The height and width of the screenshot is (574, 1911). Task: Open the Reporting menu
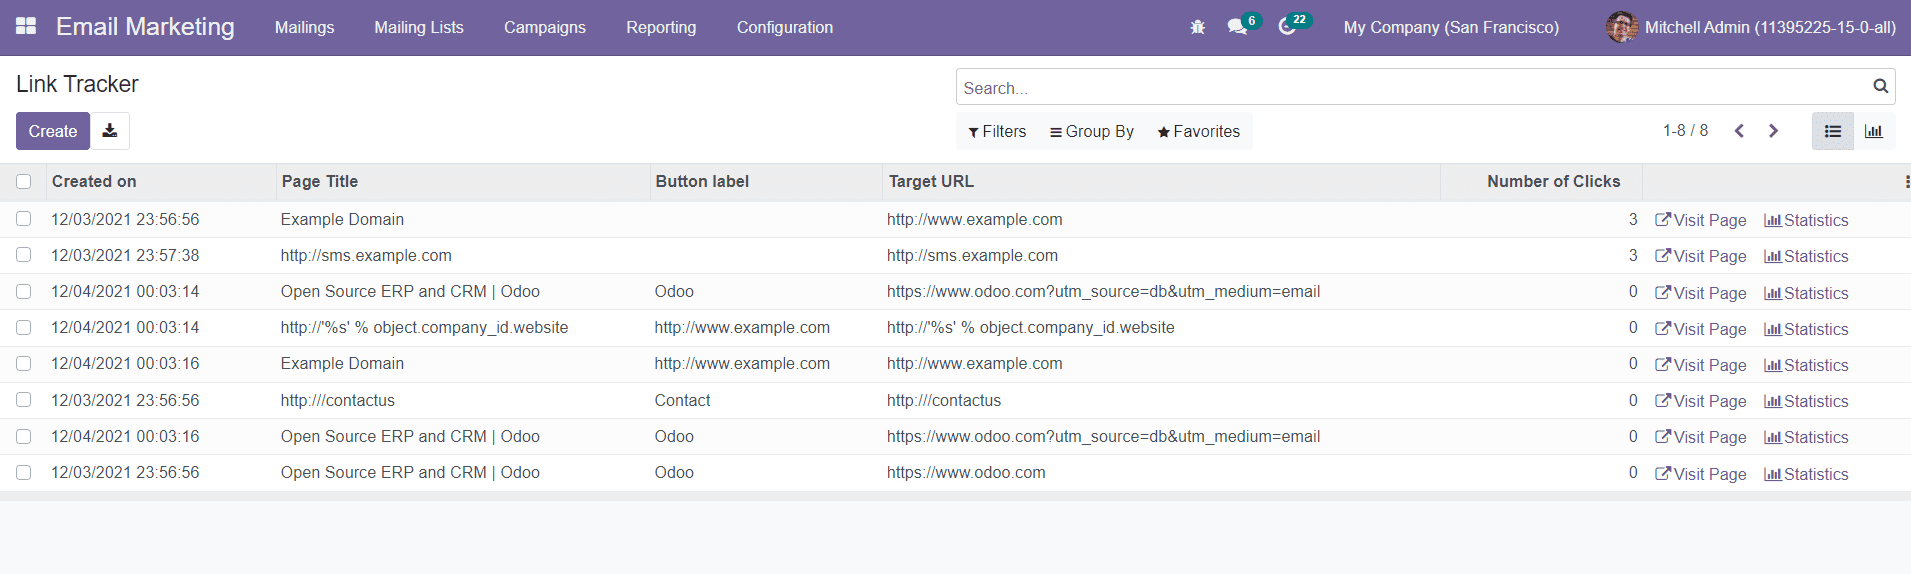[x=660, y=28]
